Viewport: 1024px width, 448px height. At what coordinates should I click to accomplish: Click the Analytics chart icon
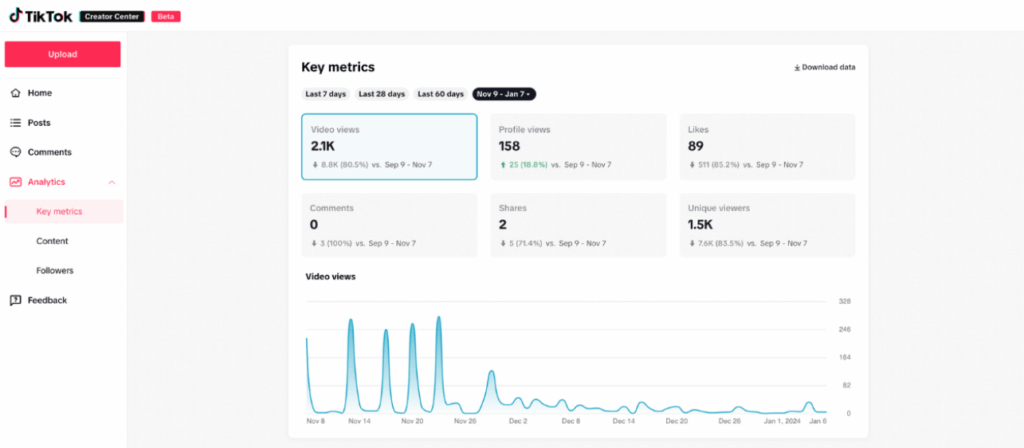[x=15, y=182]
